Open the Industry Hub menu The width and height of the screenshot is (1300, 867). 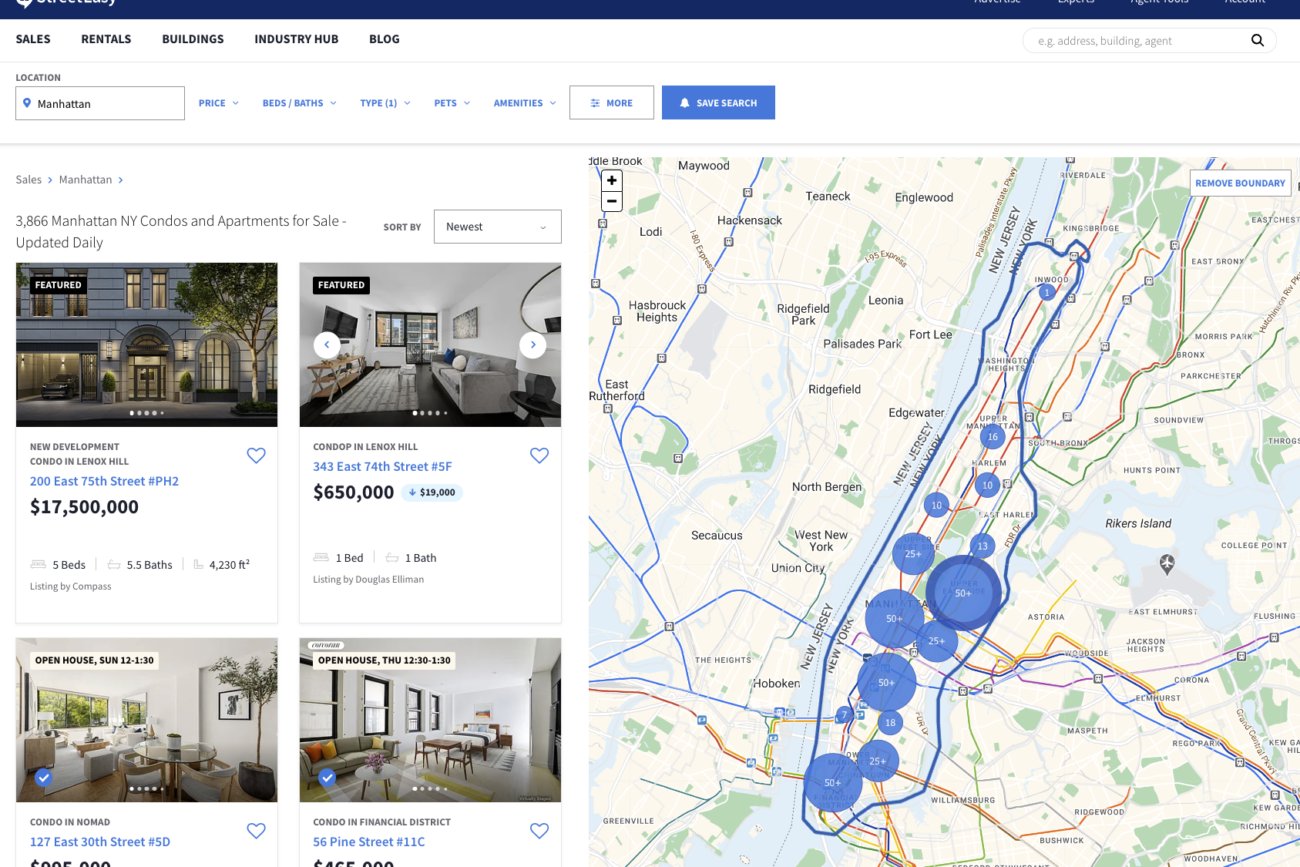(x=296, y=39)
